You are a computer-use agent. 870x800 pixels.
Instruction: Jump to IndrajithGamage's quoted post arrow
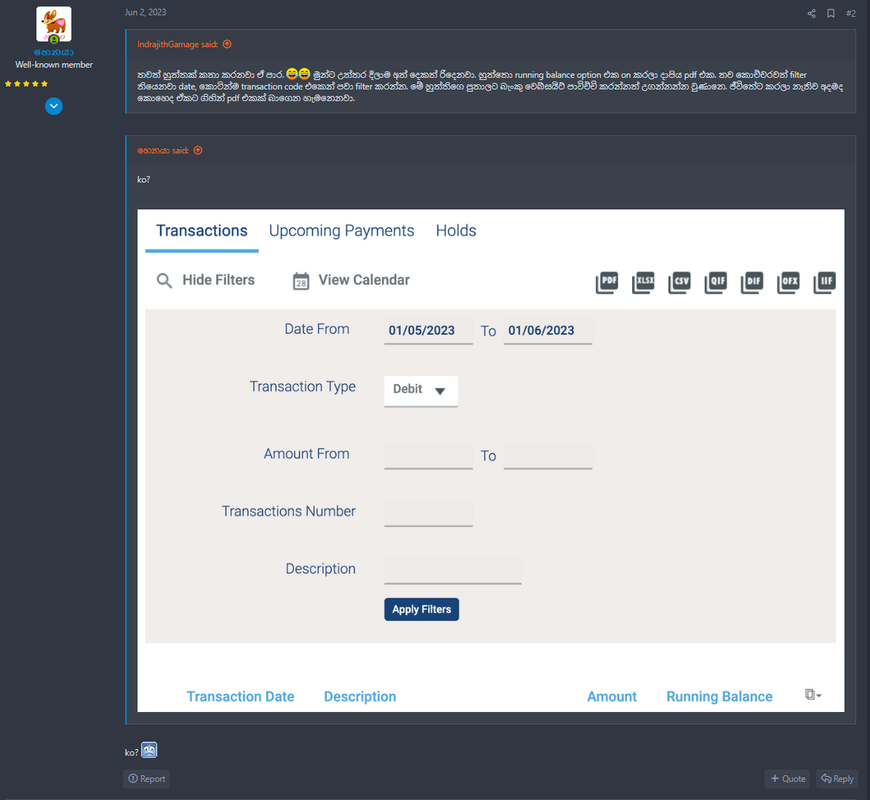pyautogui.click(x=227, y=44)
